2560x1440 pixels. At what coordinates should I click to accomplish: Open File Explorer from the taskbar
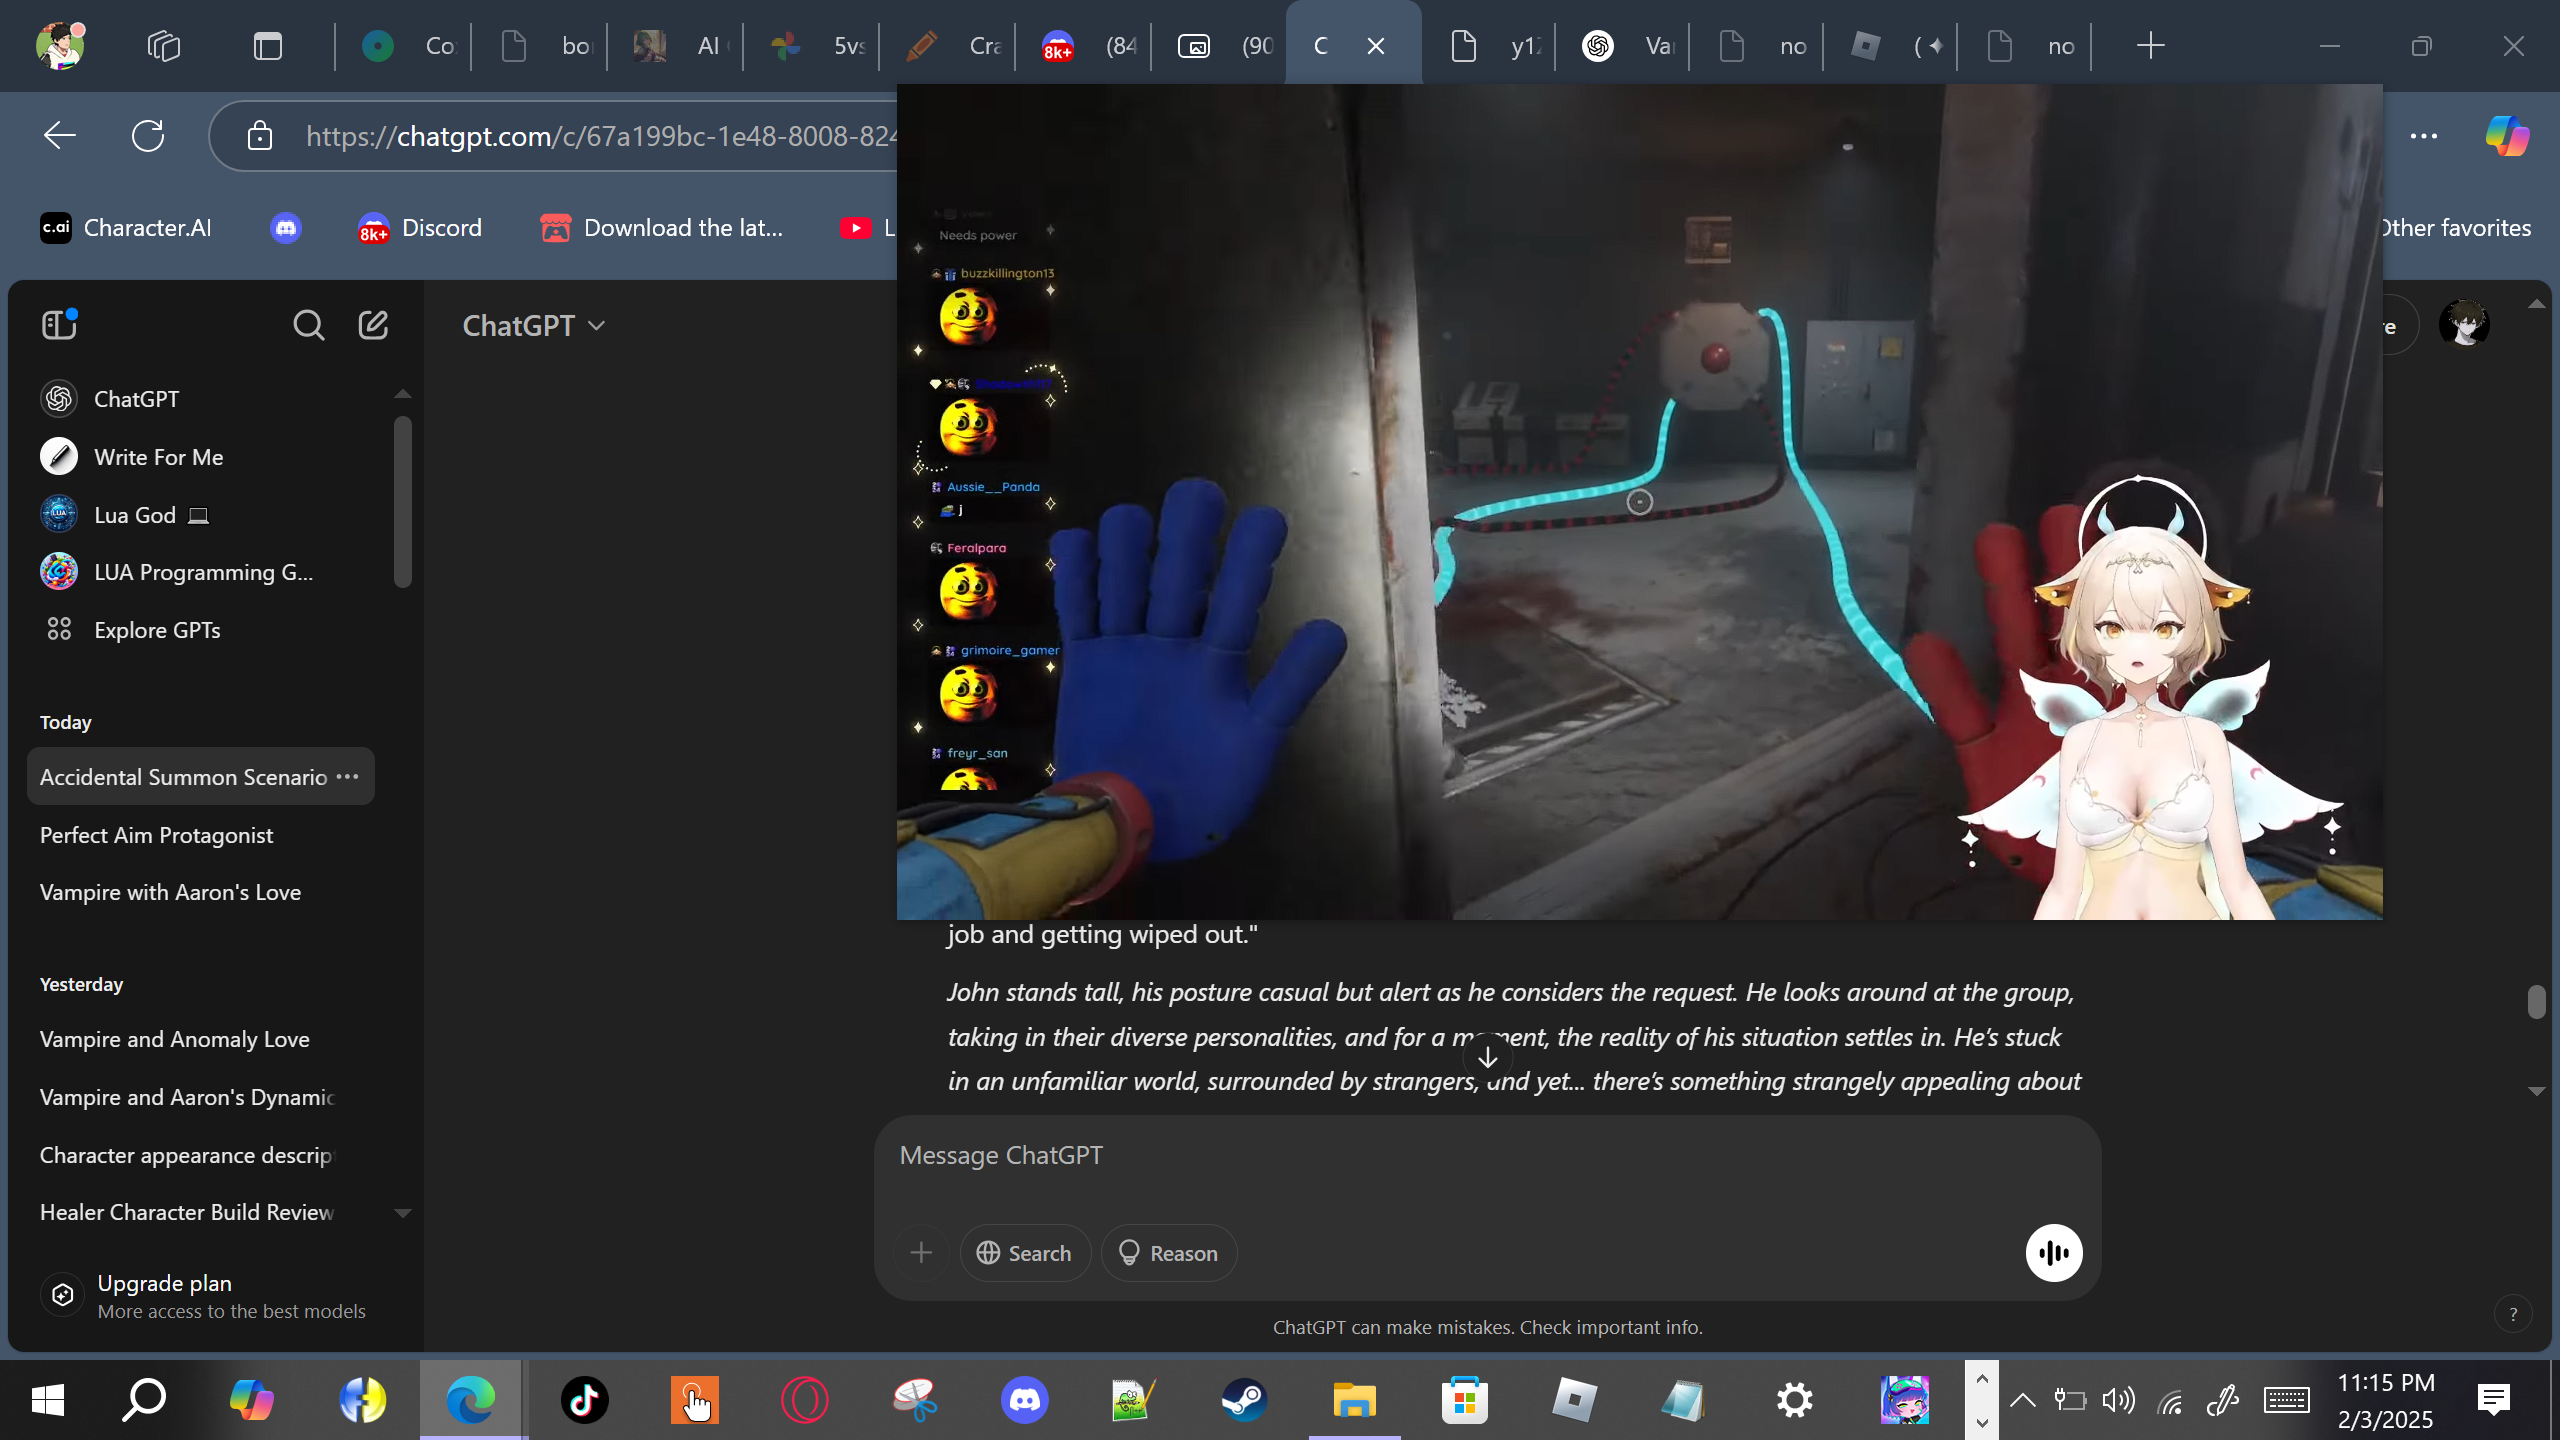(1354, 1399)
